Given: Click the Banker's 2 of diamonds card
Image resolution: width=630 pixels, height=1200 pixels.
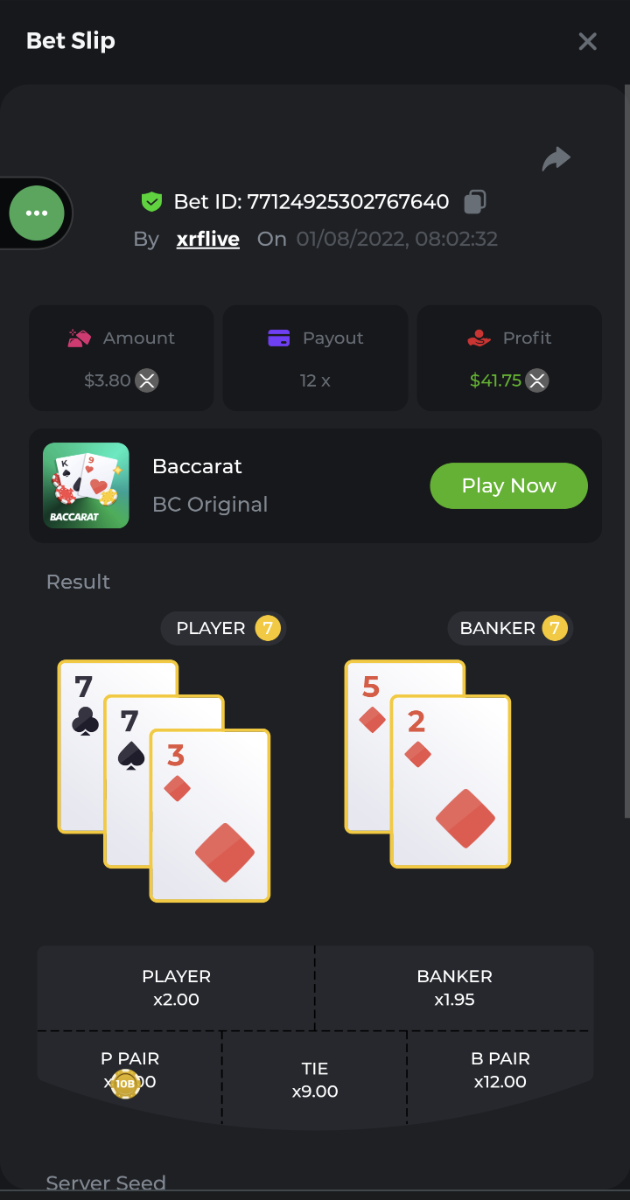Looking at the screenshot, I should coord(451,782).
